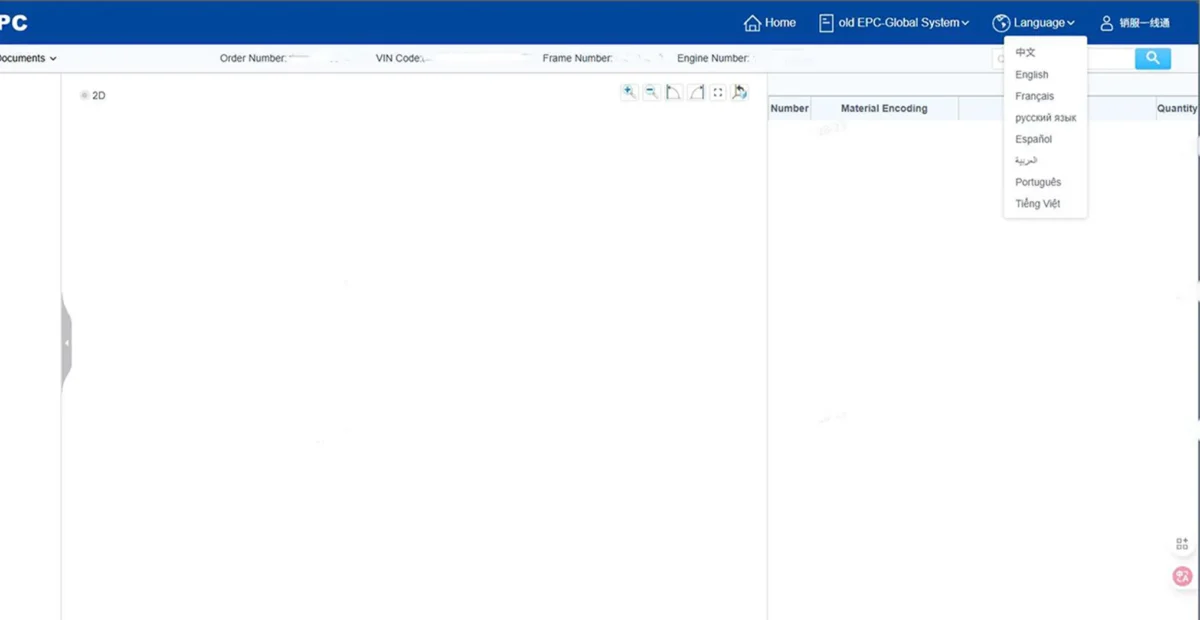Image resolution: width=1200 pixels, height=620 pixels.
Task: Click the zoom in magnifier icon
Action: 629,92
